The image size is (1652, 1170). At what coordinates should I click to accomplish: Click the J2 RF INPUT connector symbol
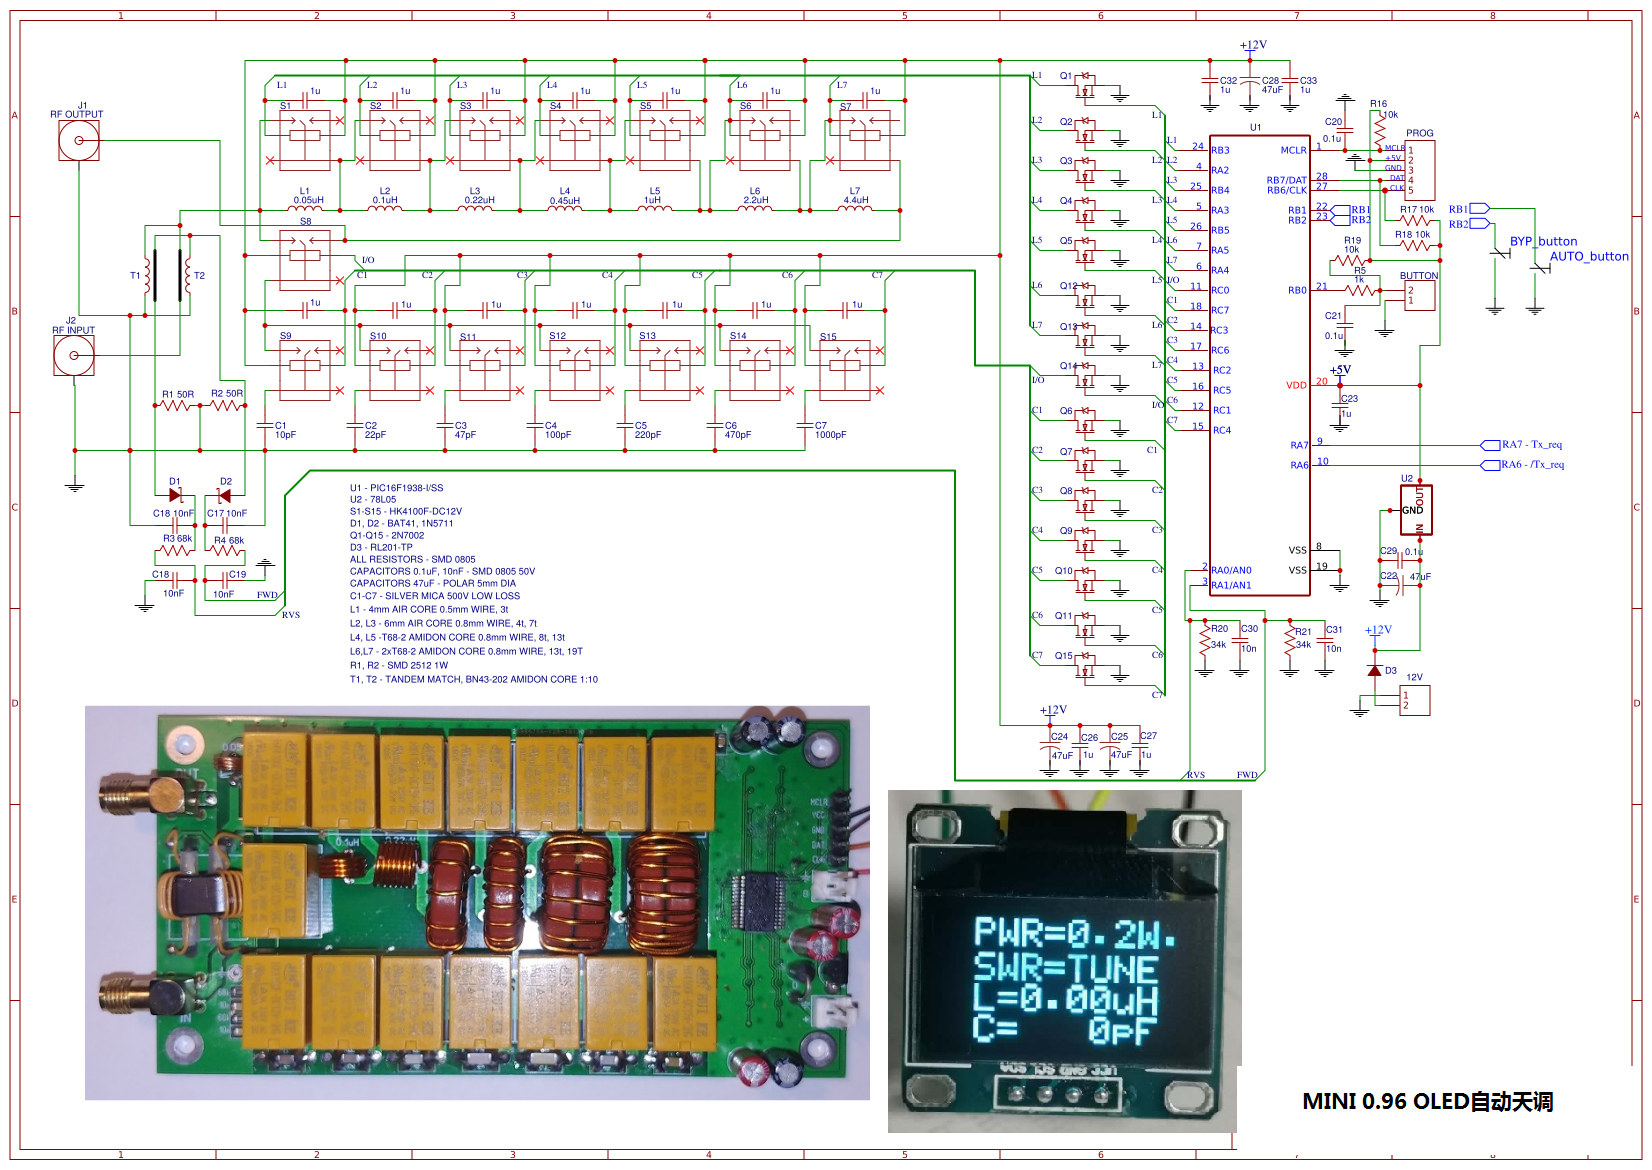coord(74,355)
